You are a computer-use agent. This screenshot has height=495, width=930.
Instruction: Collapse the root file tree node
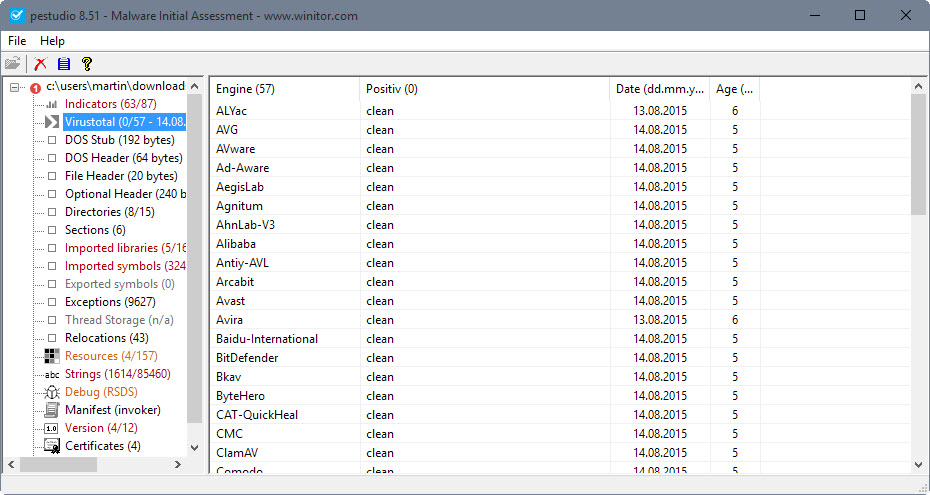(x=15, y=87)
